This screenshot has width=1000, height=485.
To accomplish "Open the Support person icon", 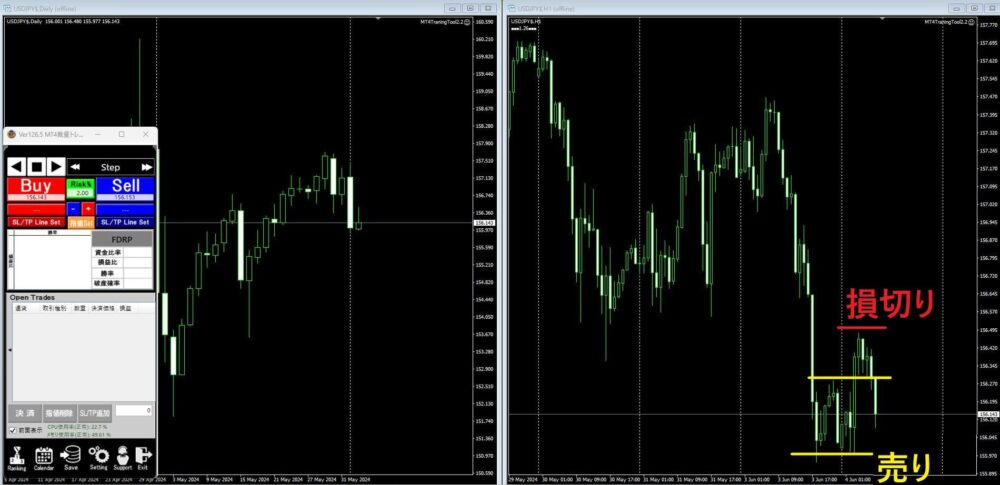I will pyautogui.click(x=122, y=459).
